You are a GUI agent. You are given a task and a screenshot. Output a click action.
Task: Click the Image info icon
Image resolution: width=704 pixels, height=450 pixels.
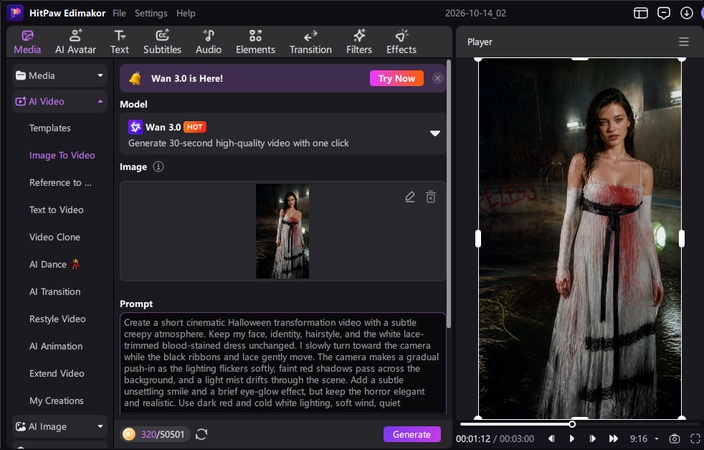coord(158,167)
